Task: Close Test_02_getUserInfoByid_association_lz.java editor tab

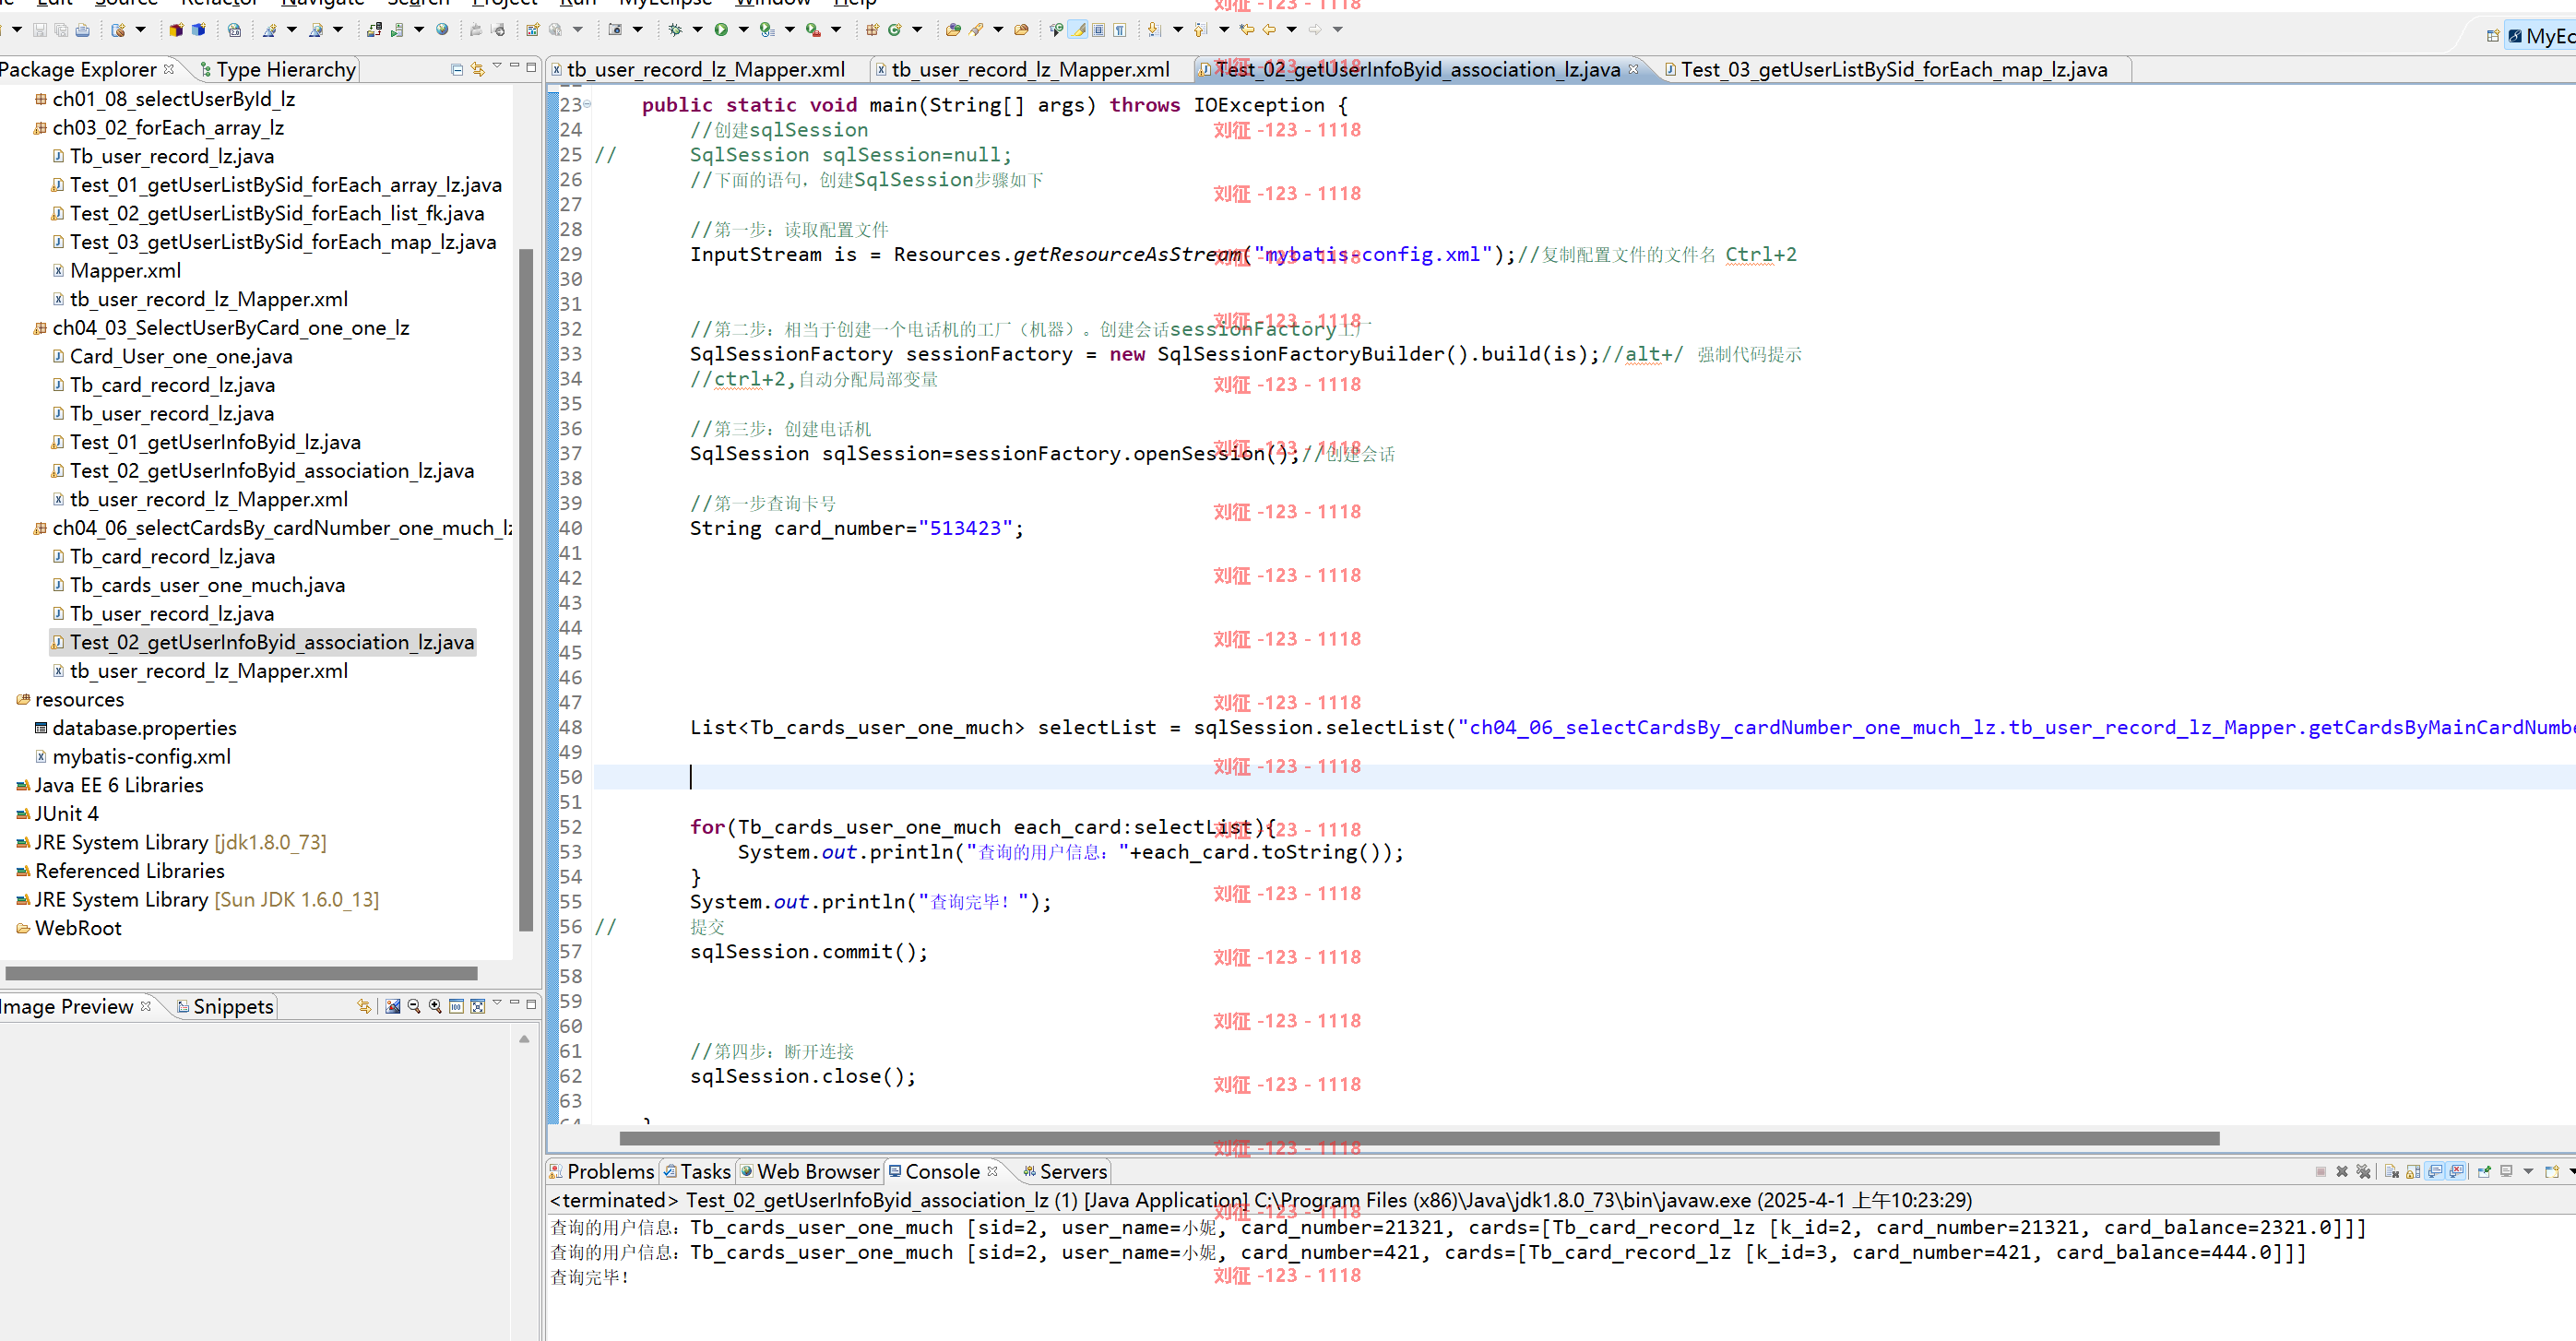Action: (x=1634, y=69)
